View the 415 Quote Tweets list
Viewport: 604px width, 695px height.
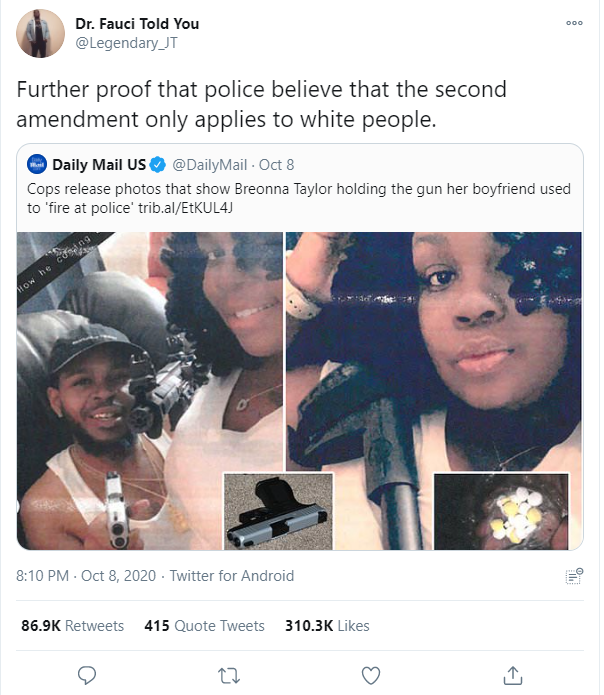[x=204, y=625]
